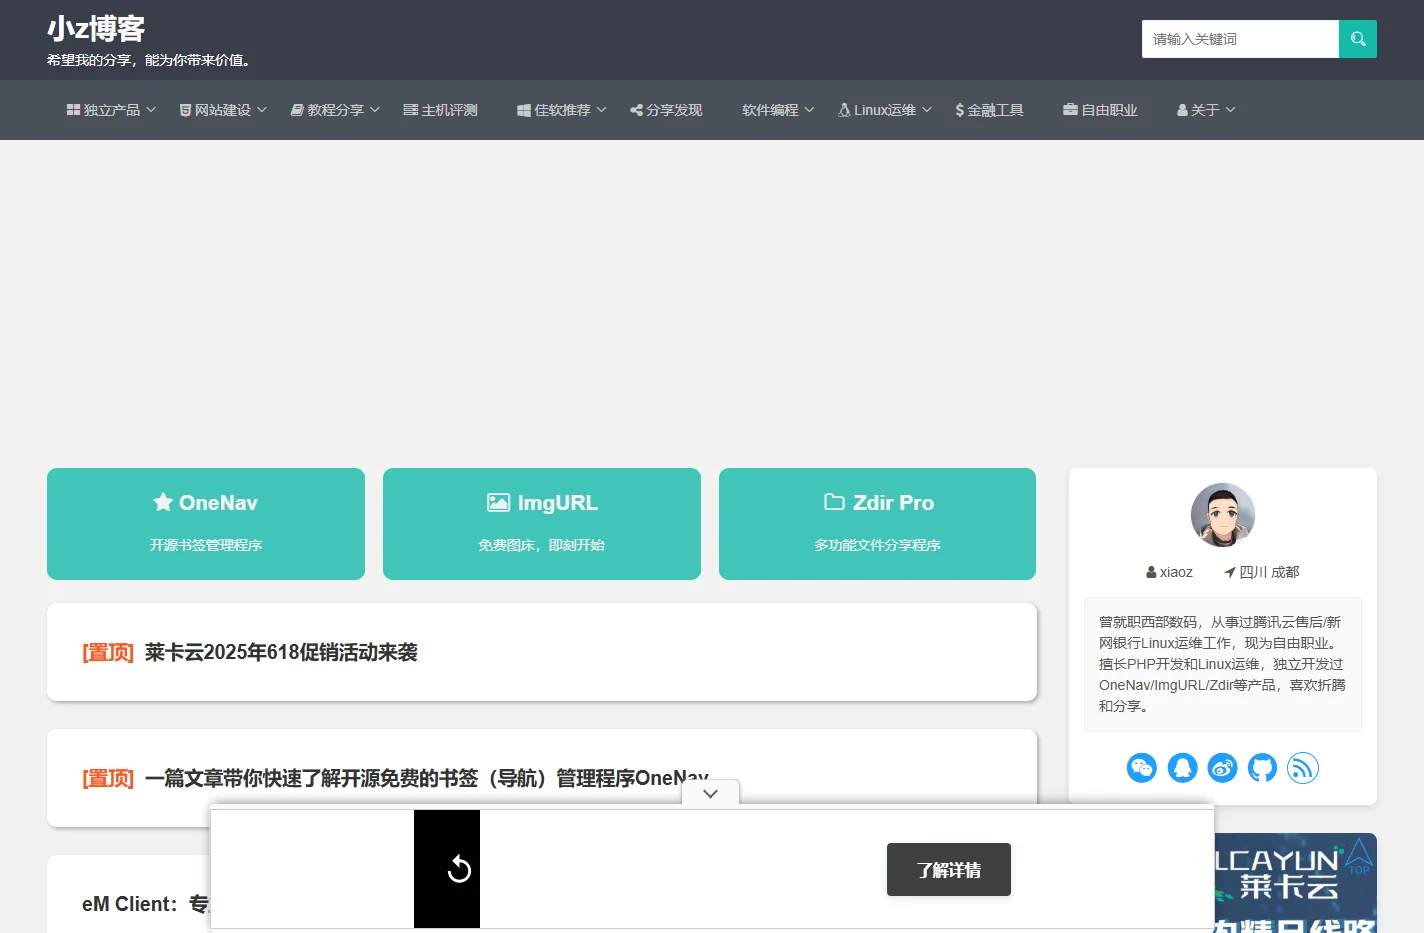Click the server icon beside 主机评测
1424x933 pixels.
(x=410, y=110)
